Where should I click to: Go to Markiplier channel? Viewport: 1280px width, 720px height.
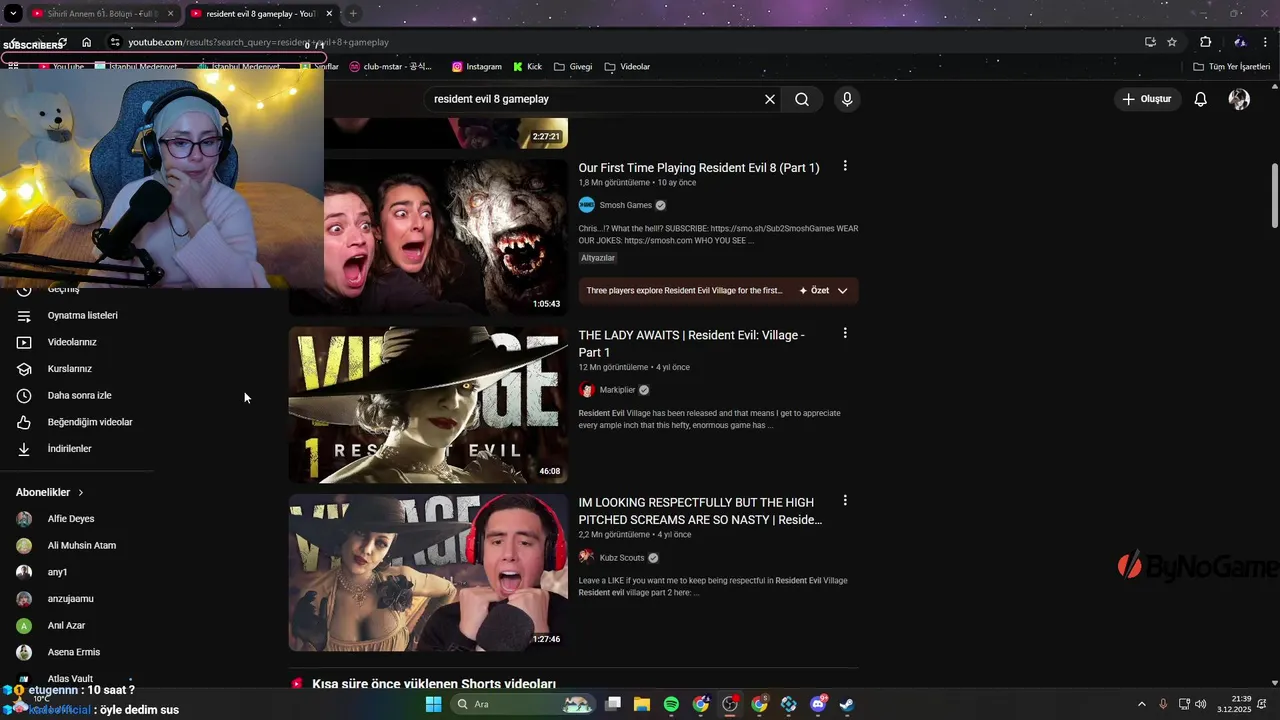coord(617,390)
